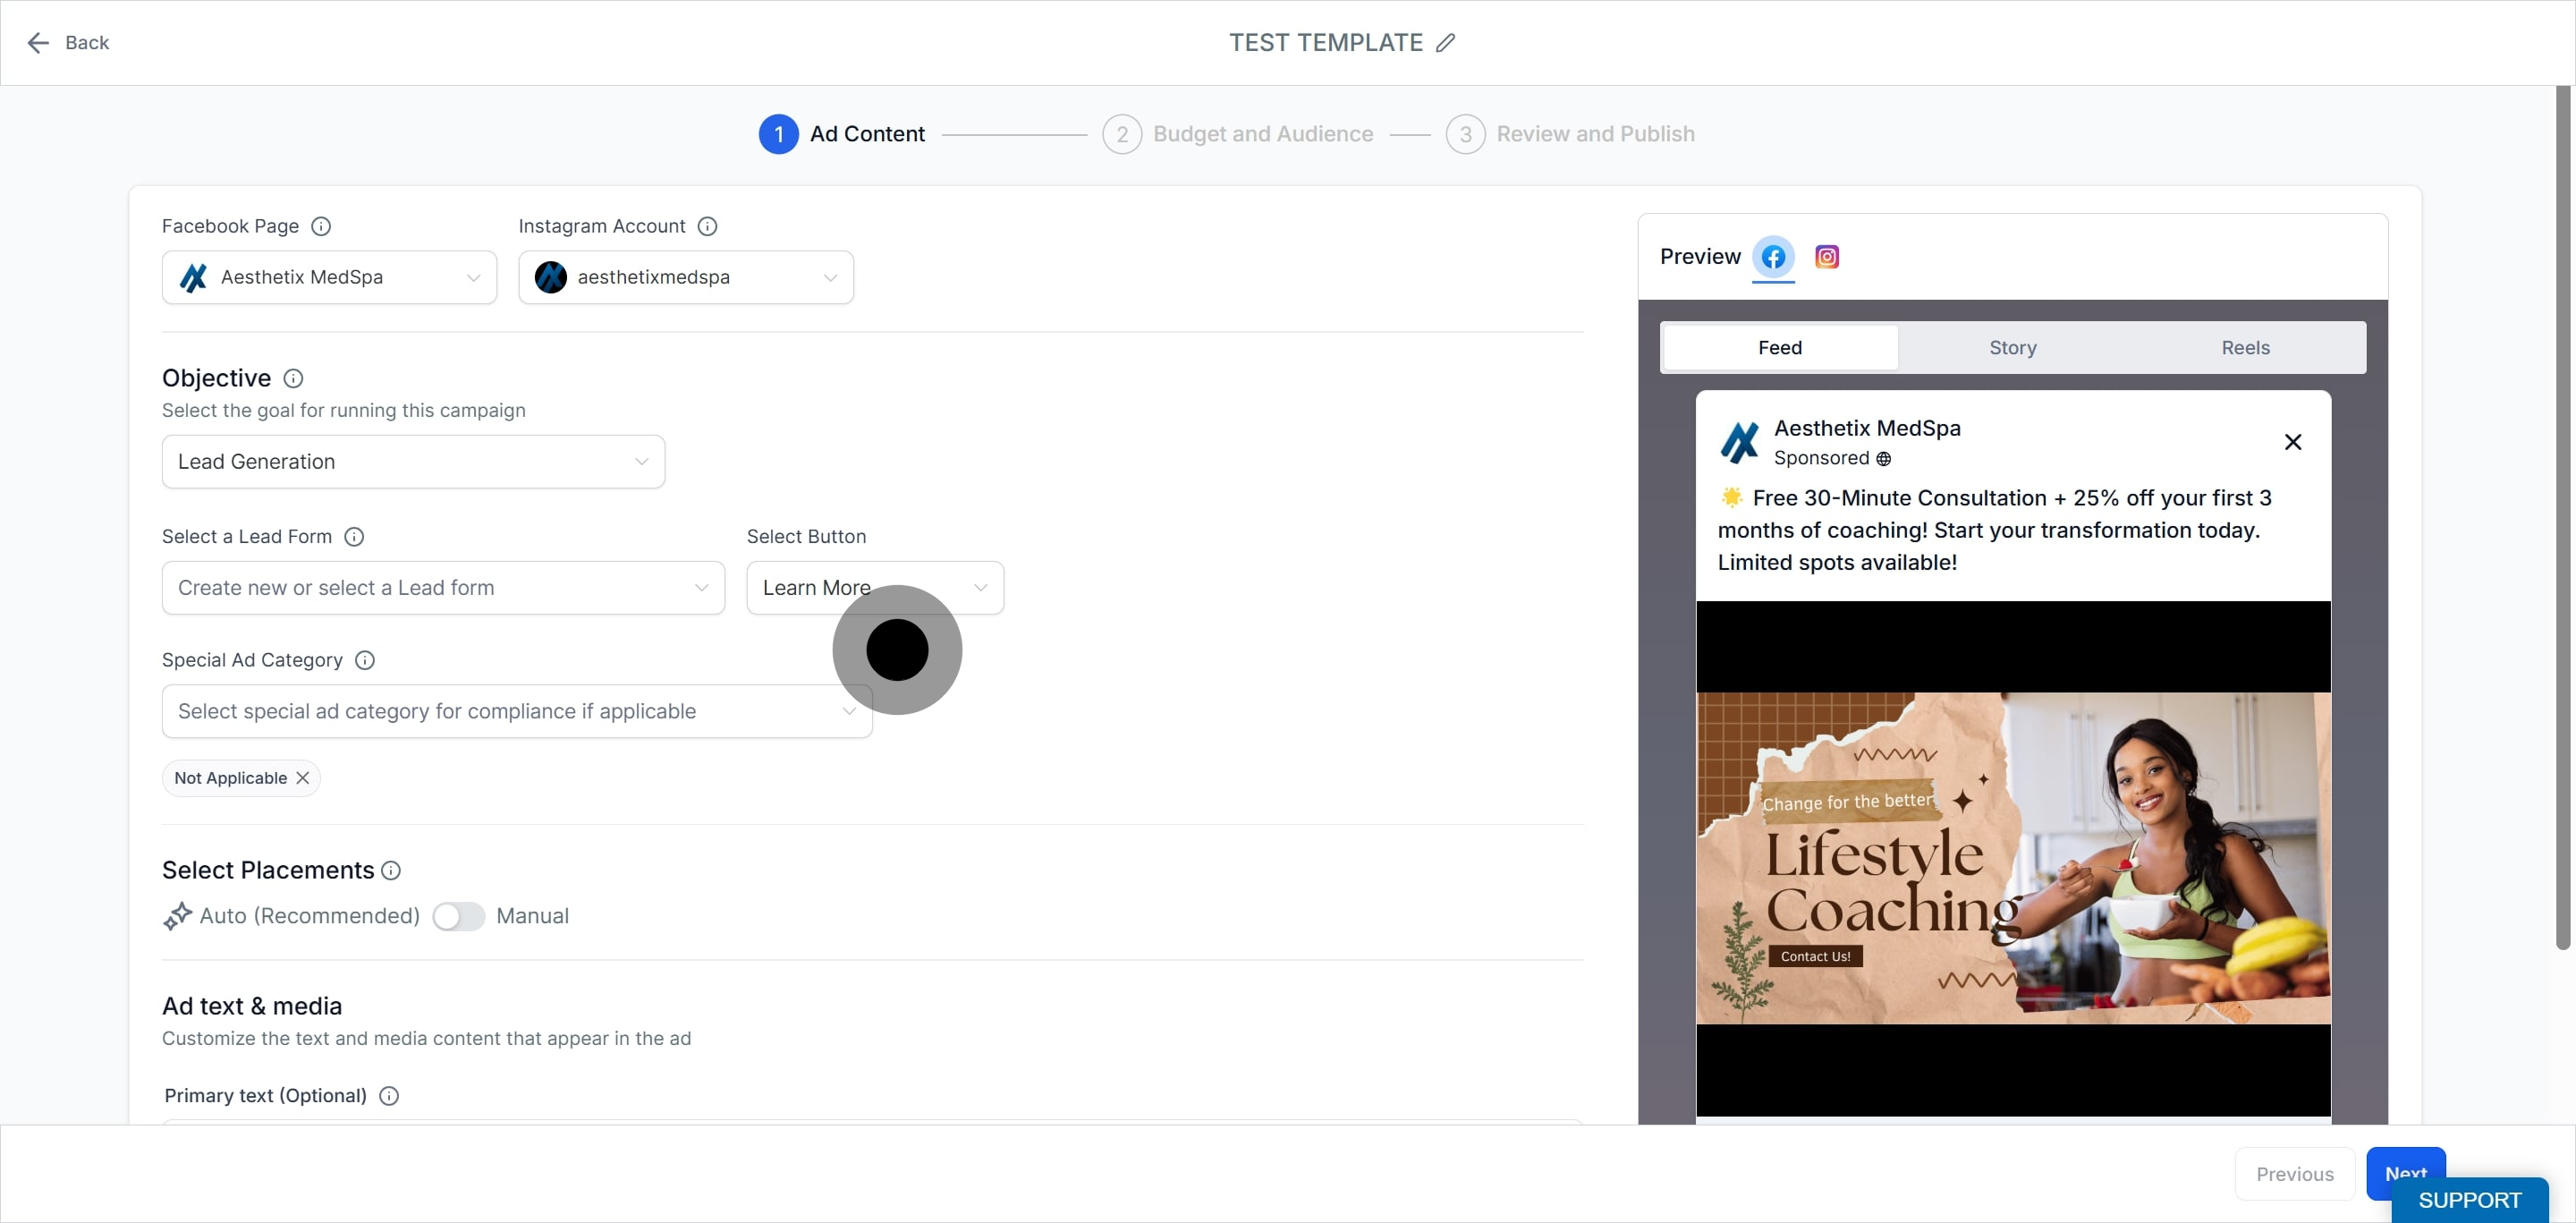
Task: Click the Preview label
Action: [x=1700, y=257]
